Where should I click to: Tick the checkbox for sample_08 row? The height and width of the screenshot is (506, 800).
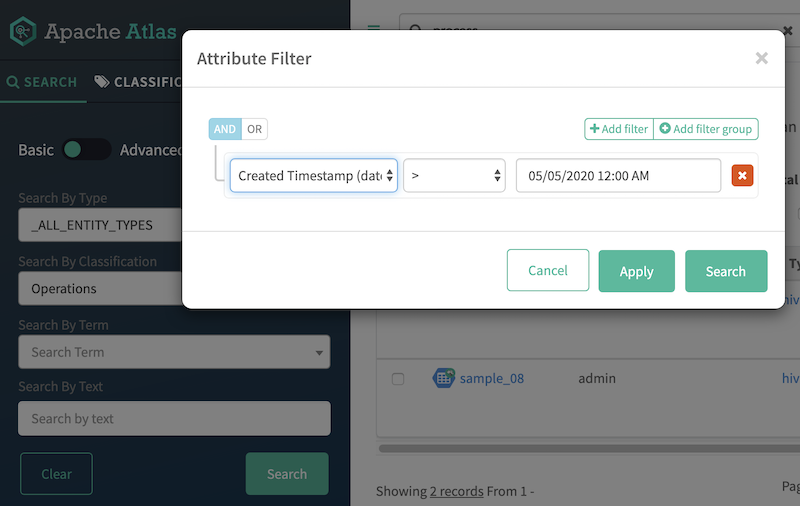(398, 379)
